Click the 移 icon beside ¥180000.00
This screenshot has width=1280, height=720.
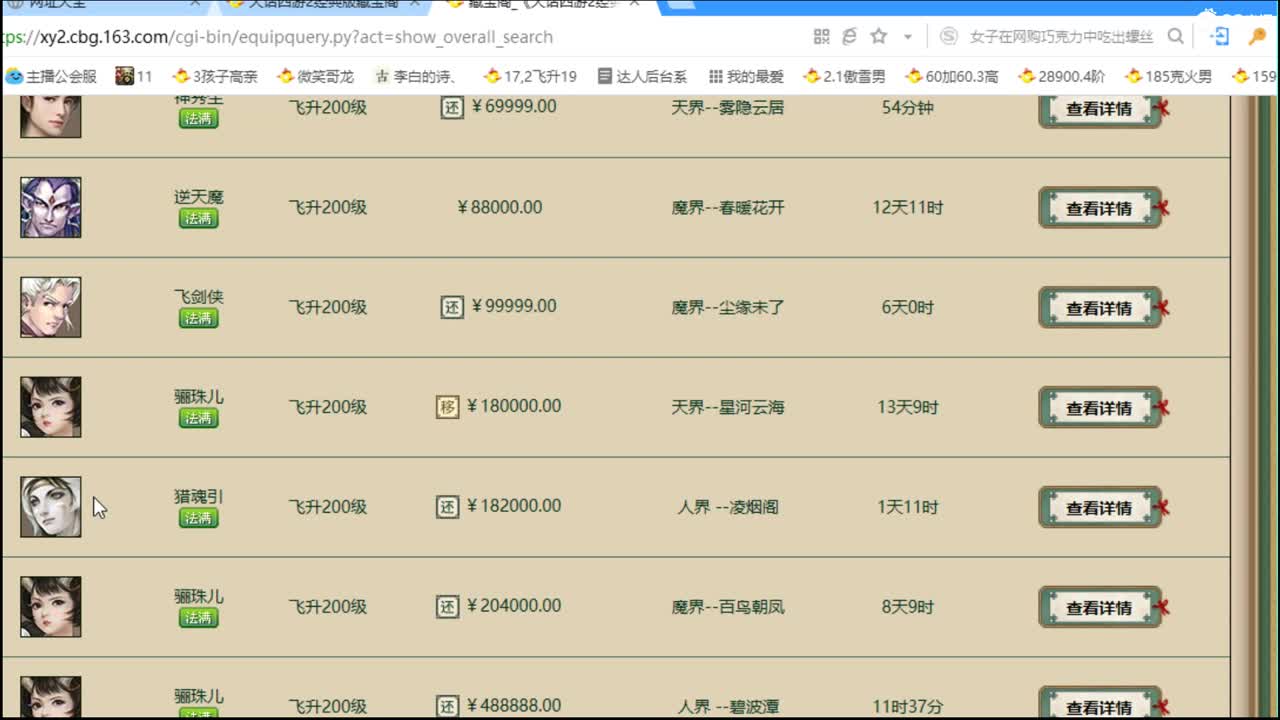coord(447,407)
